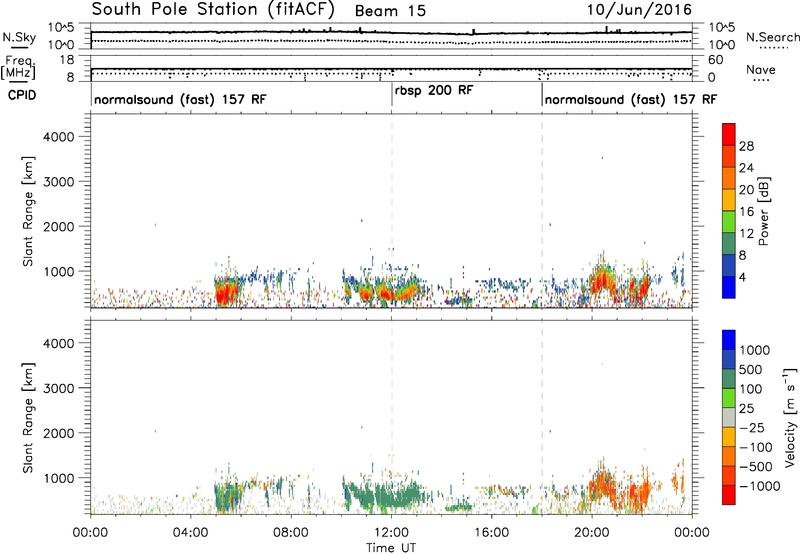Click the 'South Pole Station (fitACF)' title
The height and width of the screenshot is (554, 800).
tap(213, 9)
